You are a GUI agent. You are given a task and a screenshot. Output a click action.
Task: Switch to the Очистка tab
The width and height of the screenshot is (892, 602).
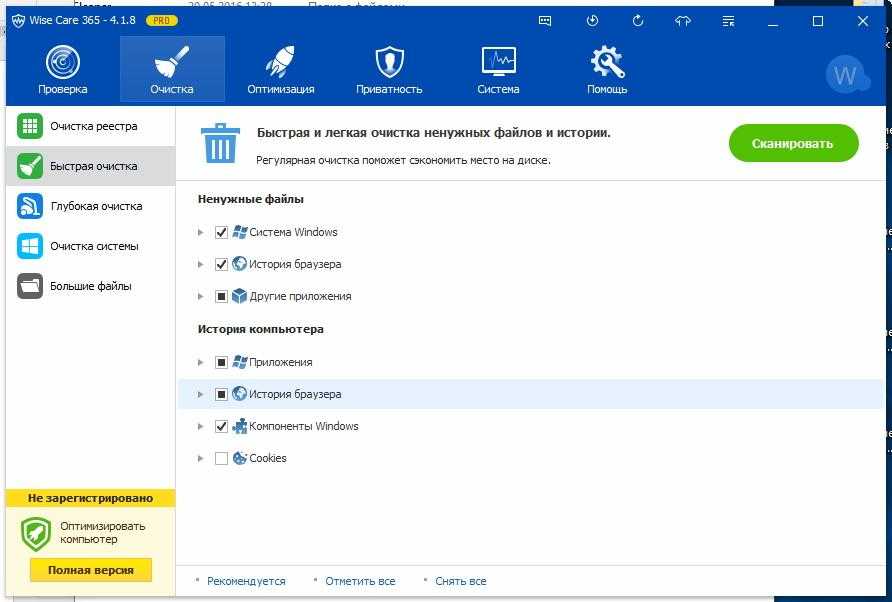[172, 69]
